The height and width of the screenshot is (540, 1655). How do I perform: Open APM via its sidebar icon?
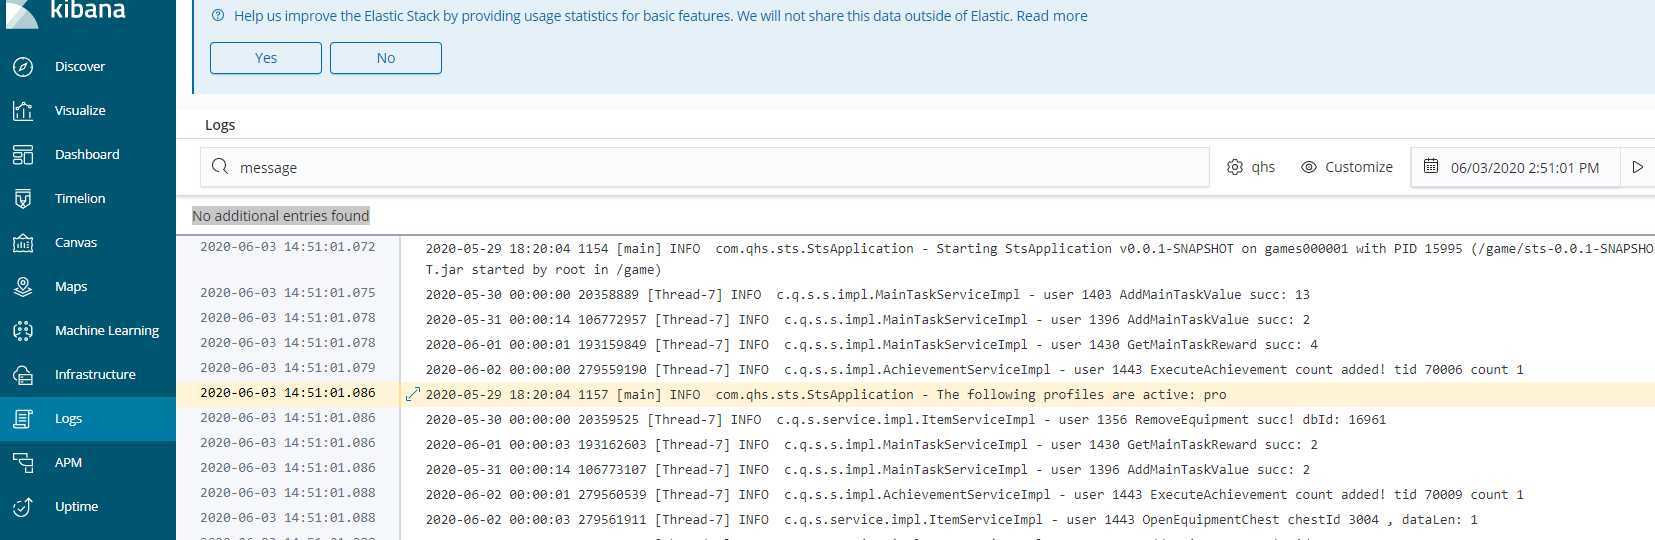[x=23, y=462]
